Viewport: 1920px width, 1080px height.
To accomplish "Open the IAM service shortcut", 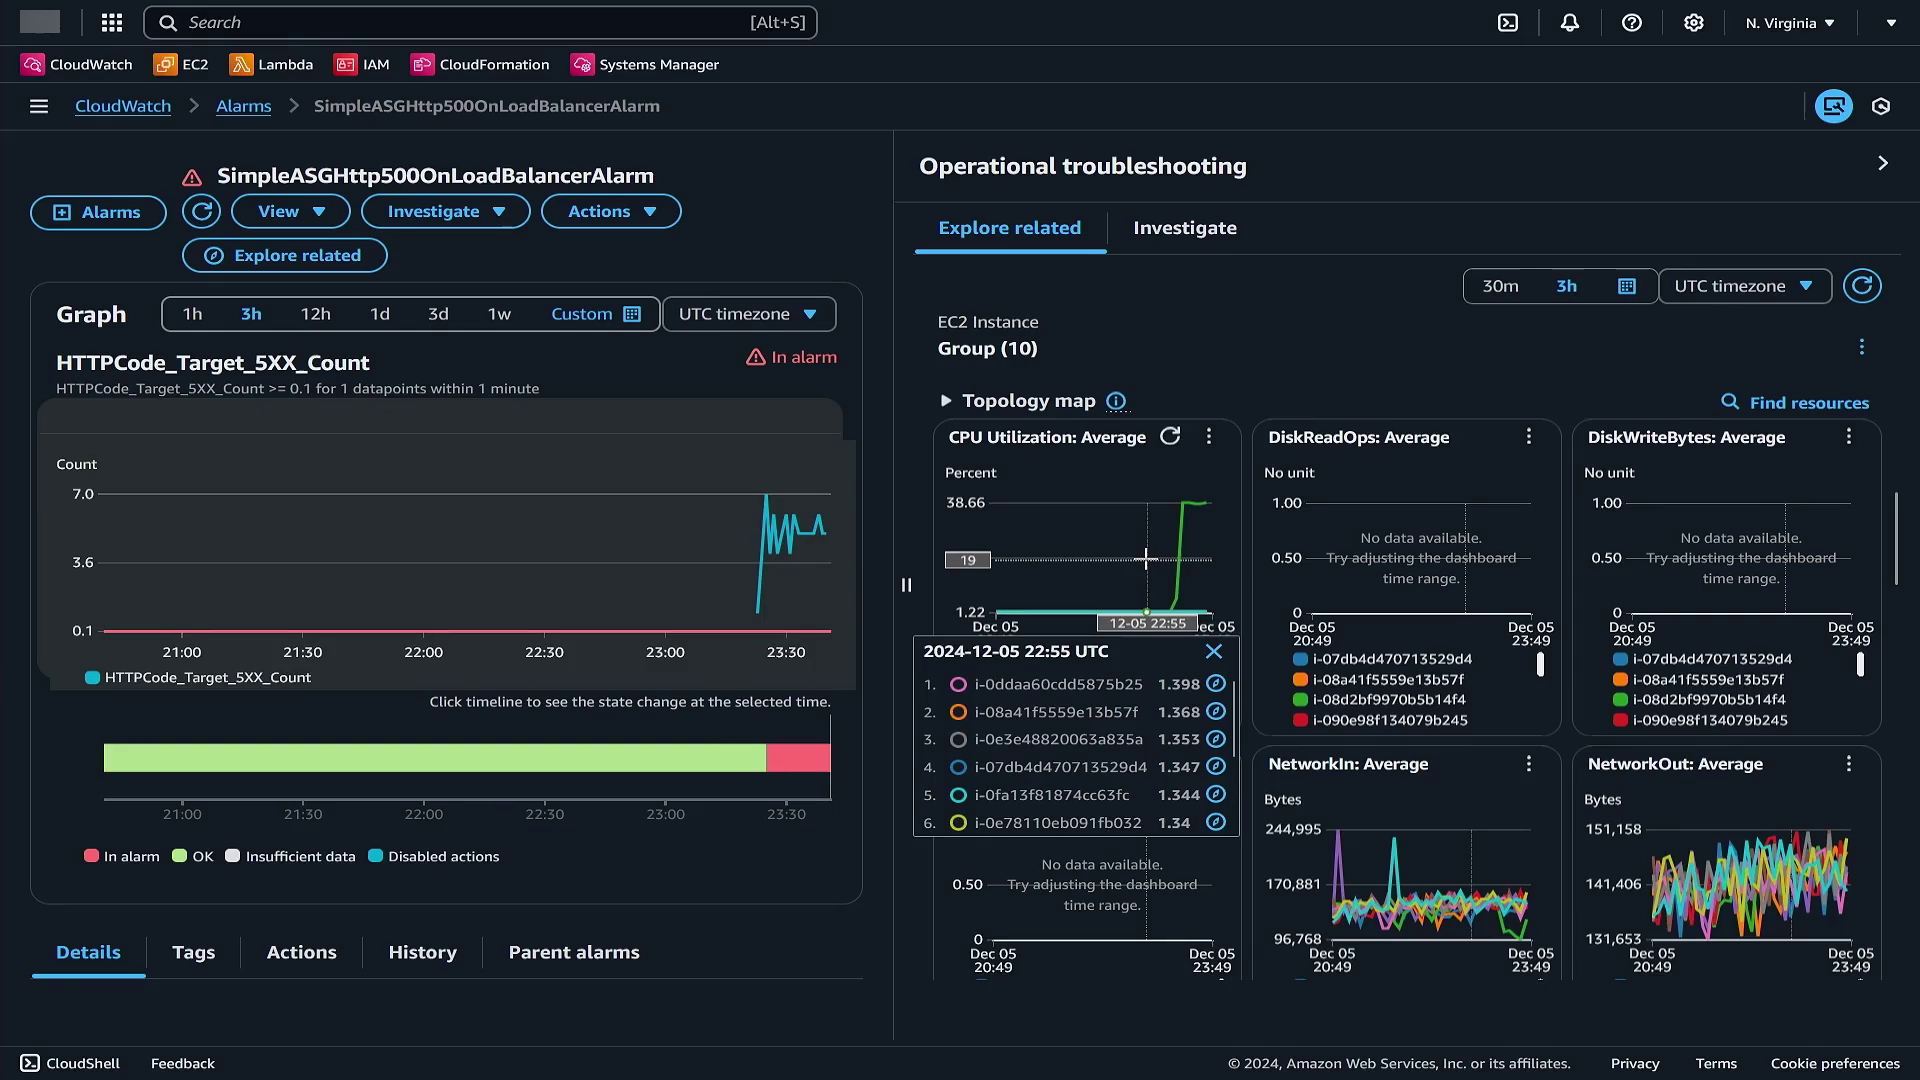I will (362, 64).
